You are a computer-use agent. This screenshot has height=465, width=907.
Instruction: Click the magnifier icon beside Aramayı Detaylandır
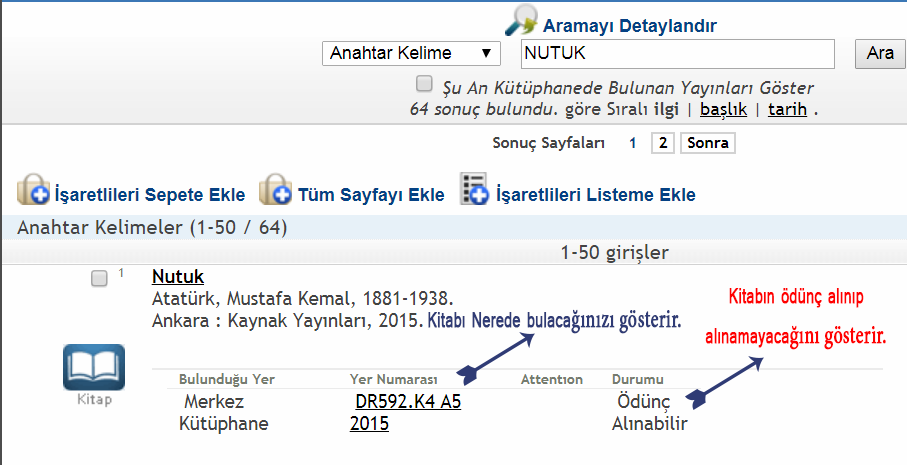(x=522, y=20)
